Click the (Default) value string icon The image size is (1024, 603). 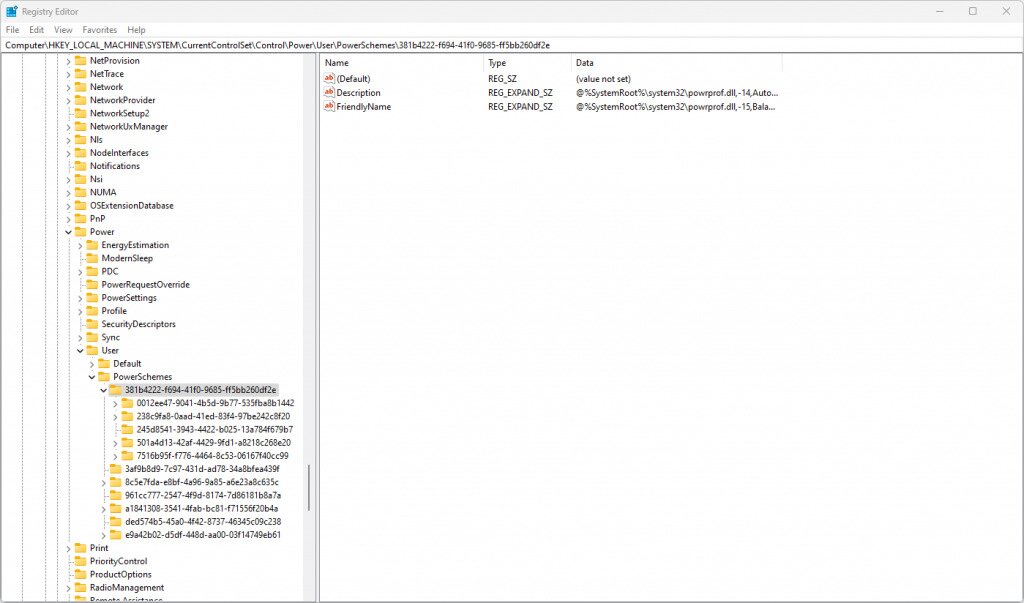pyautogui.click(x=329, y=79)
